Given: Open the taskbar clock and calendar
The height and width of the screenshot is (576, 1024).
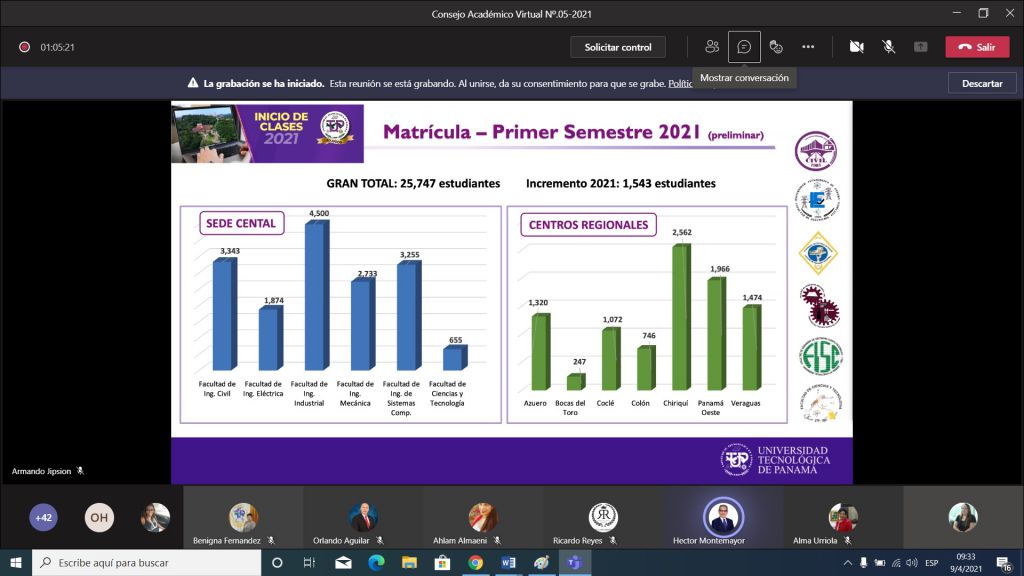Looking at the screenshot, I should point(966,562).
